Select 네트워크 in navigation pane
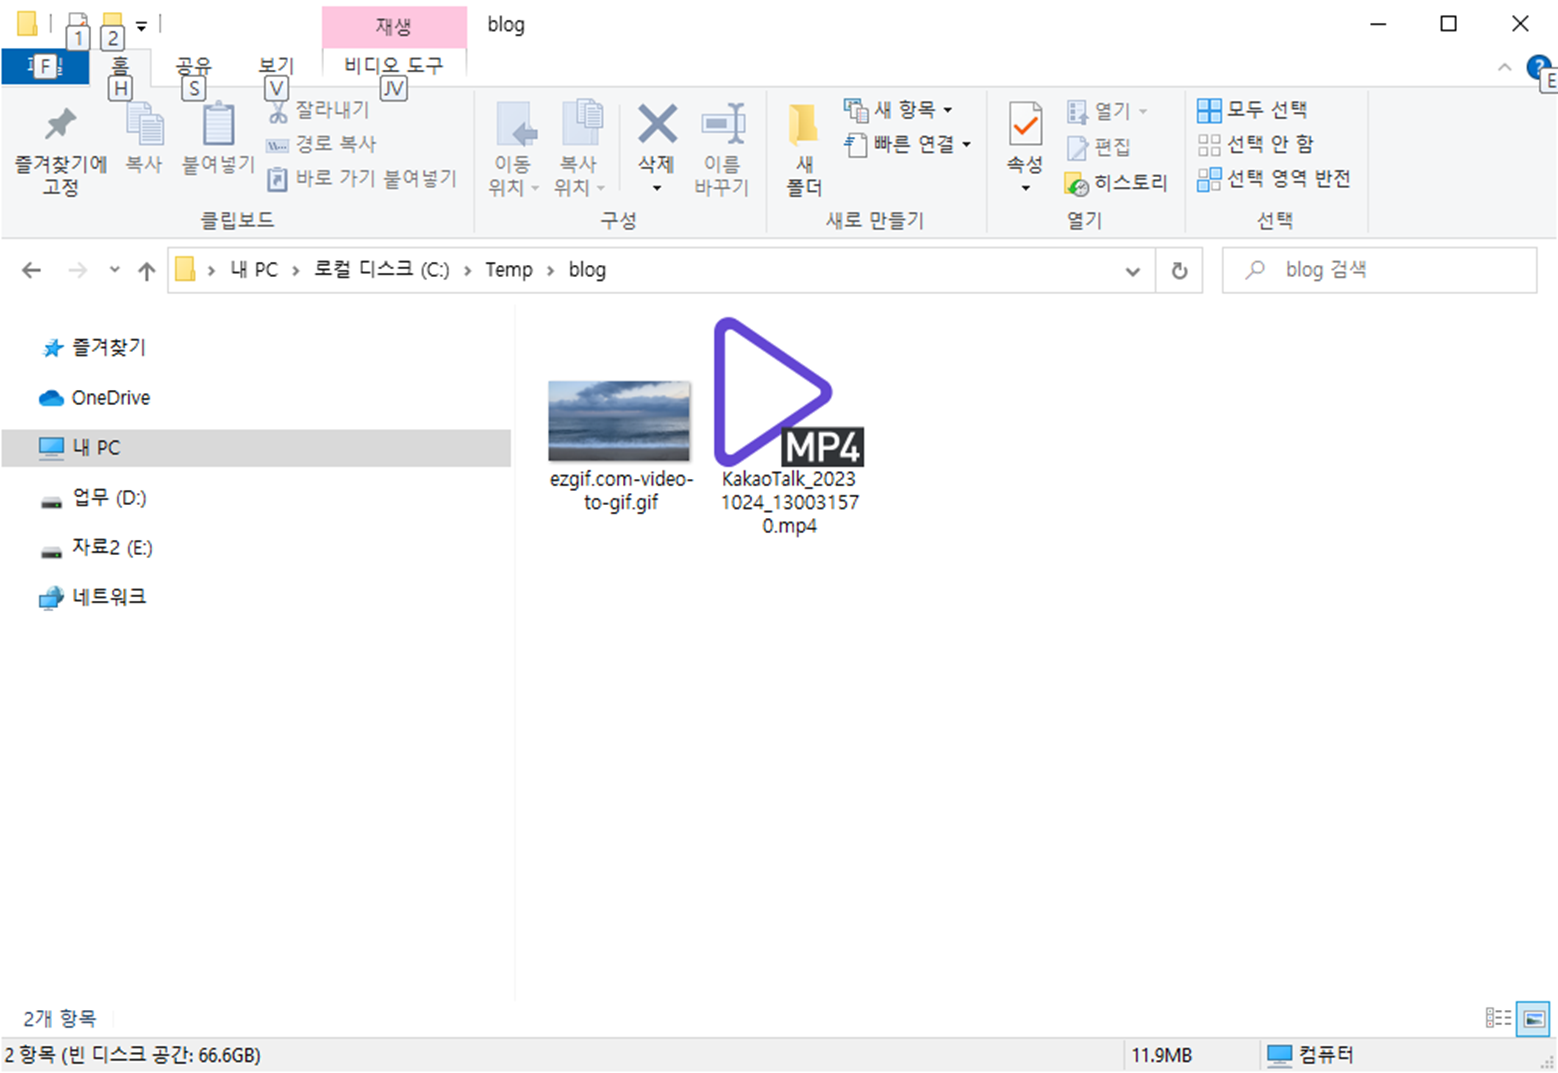This screenshot has width=1558, height=1073. tap(109, 597)
